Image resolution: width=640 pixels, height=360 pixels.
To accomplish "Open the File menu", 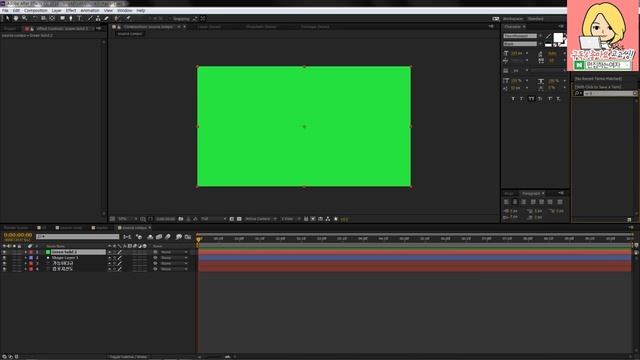I will [x=5, y=11].
